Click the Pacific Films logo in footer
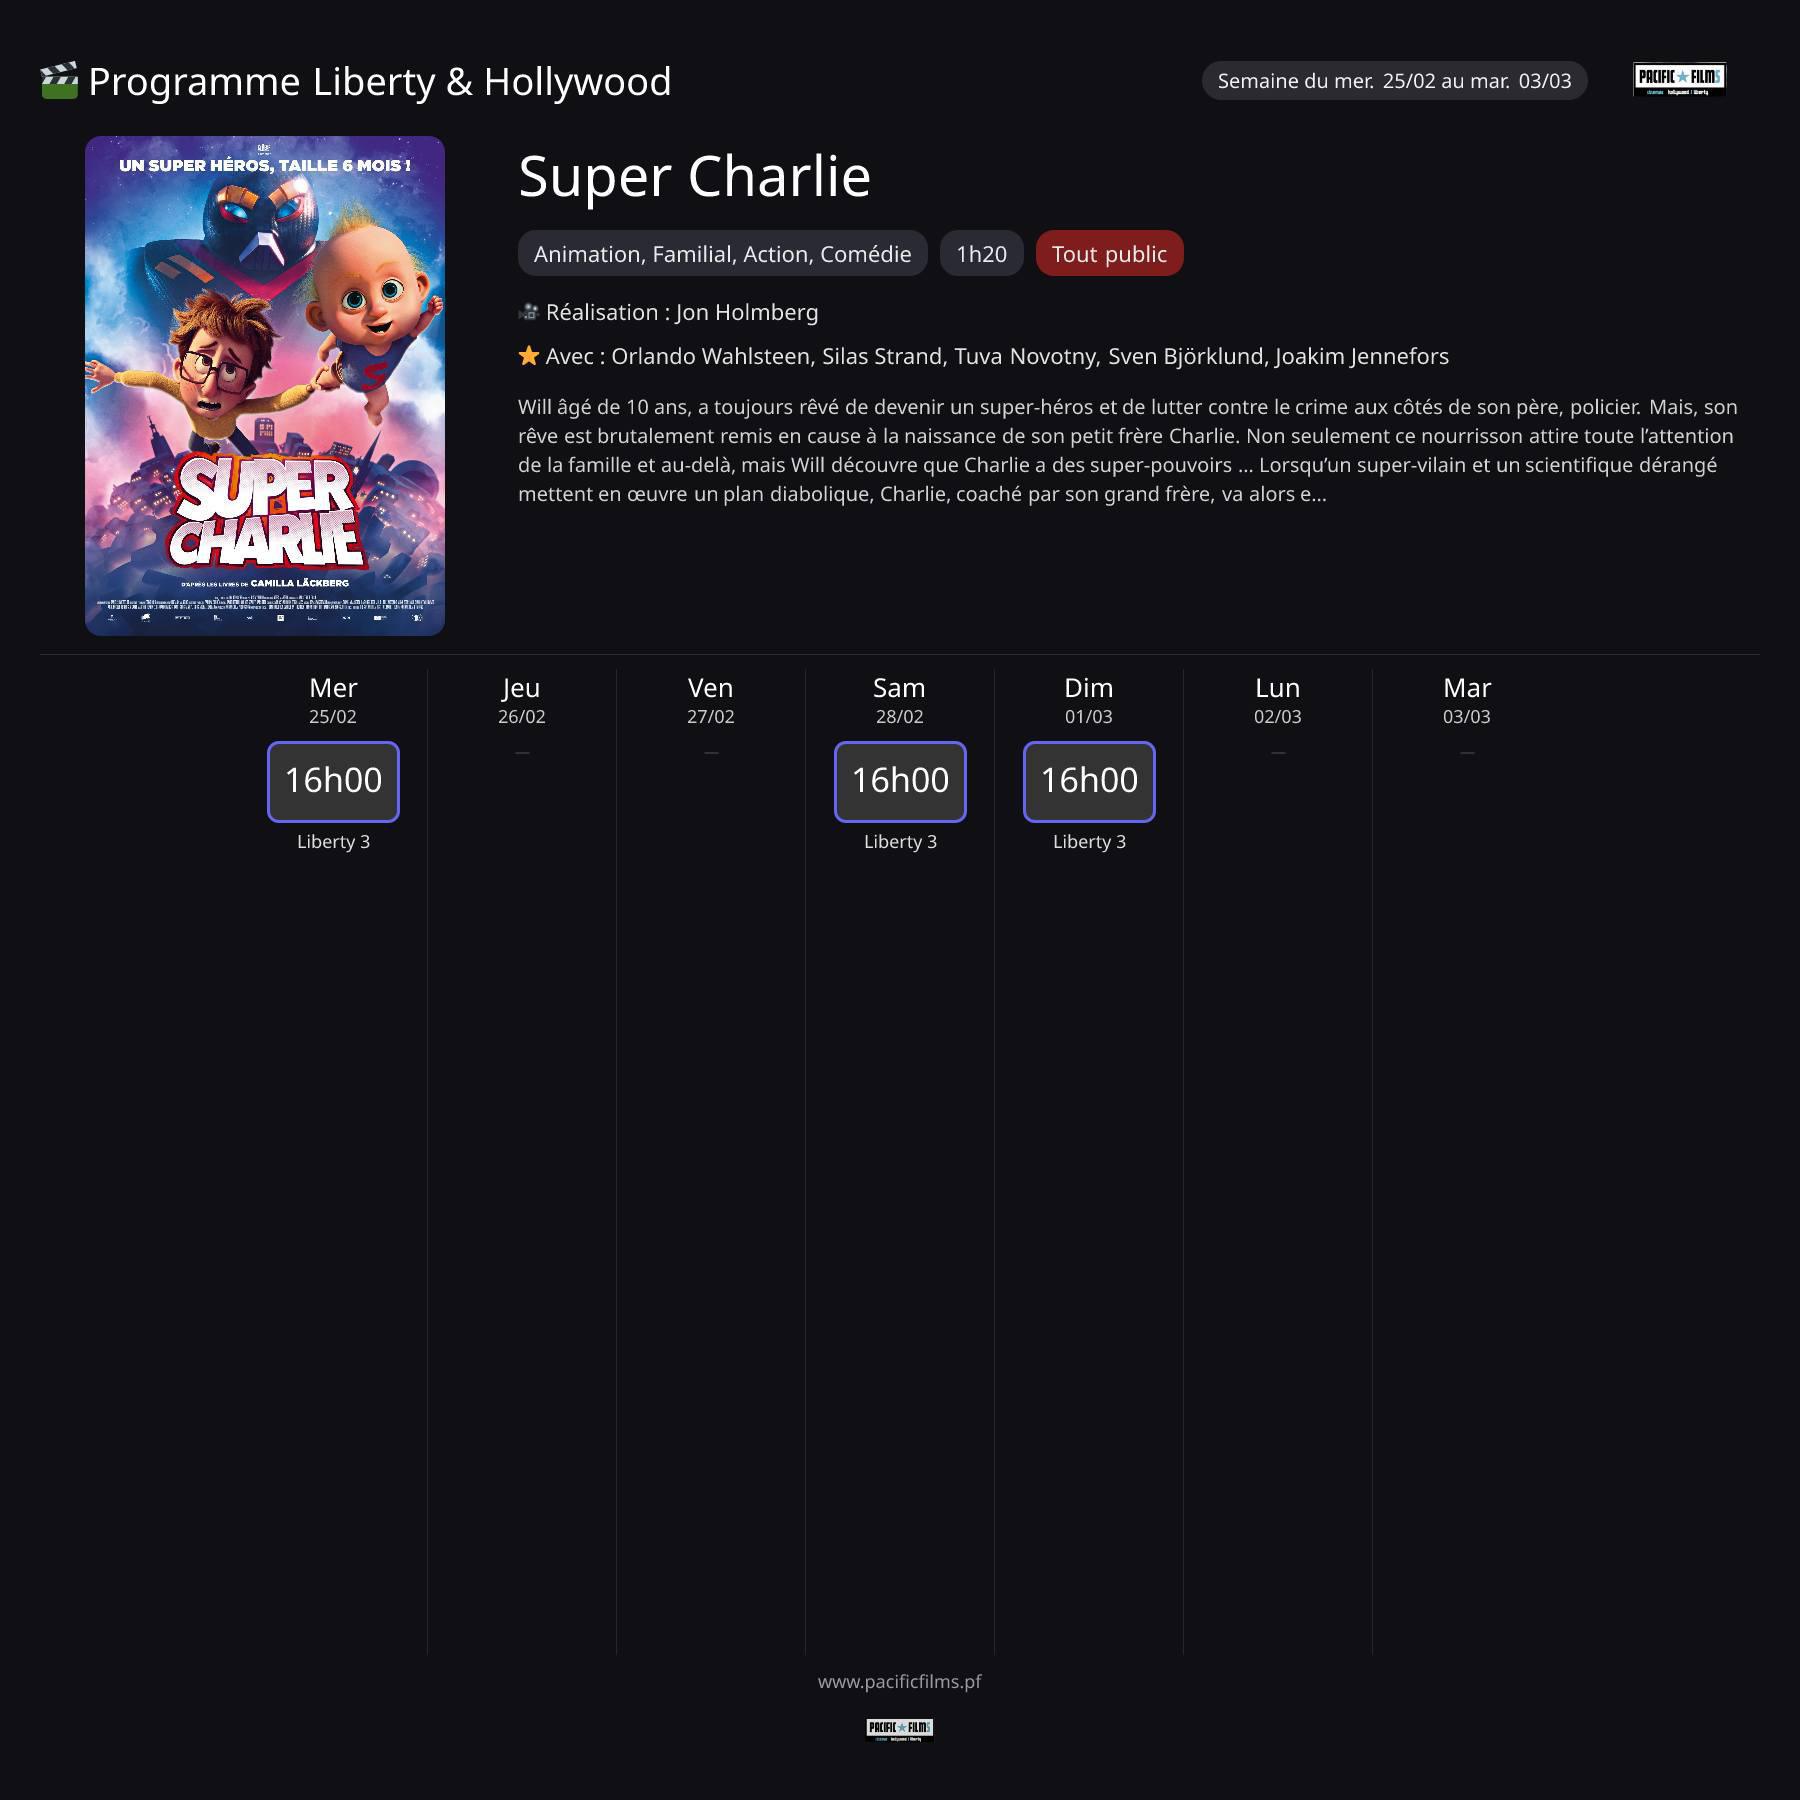 pos(899,1730)
